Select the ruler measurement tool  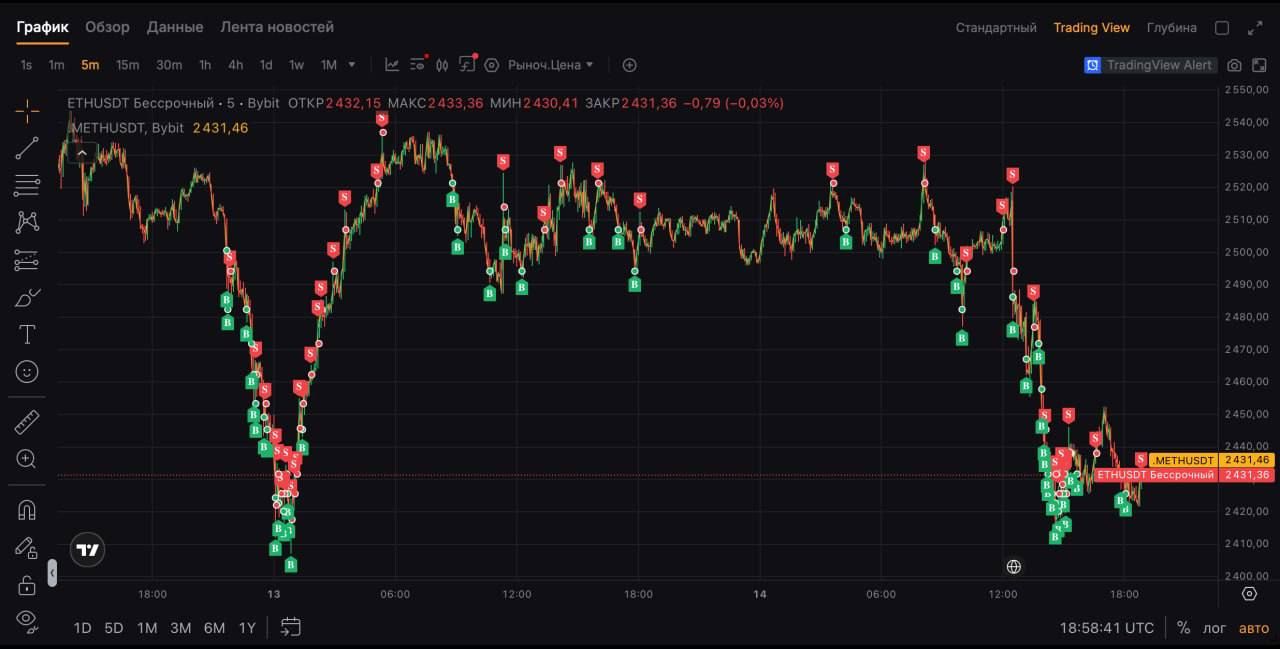coord(27,422)
